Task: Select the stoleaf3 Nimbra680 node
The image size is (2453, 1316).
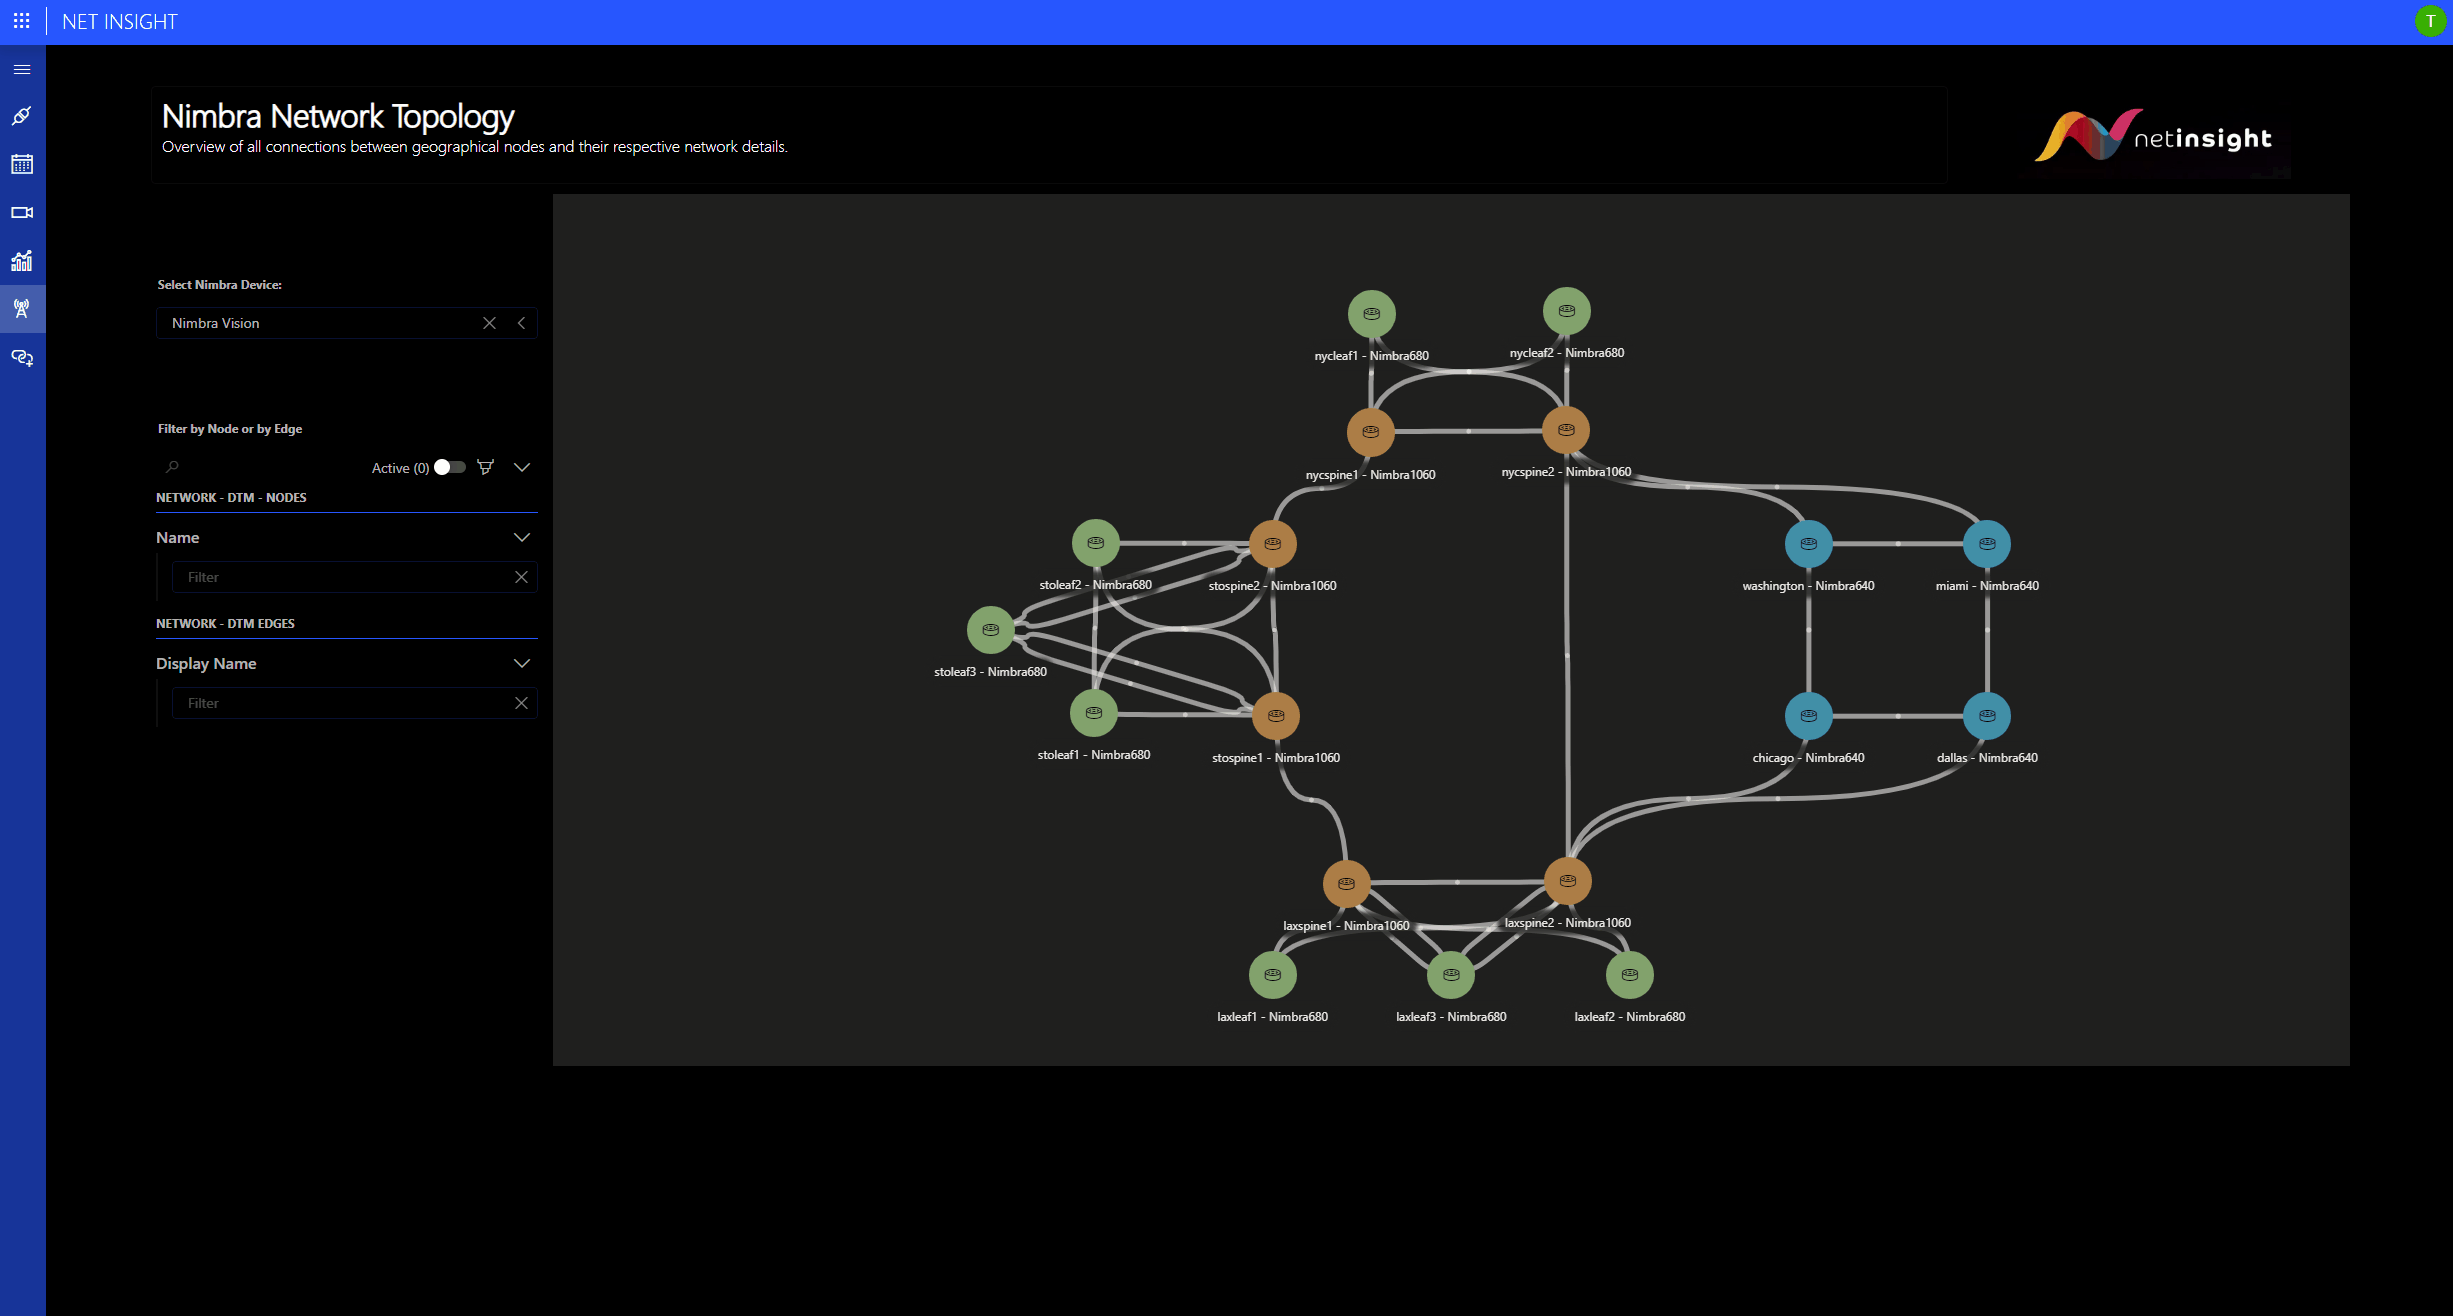Action: [x=990, y=630]
